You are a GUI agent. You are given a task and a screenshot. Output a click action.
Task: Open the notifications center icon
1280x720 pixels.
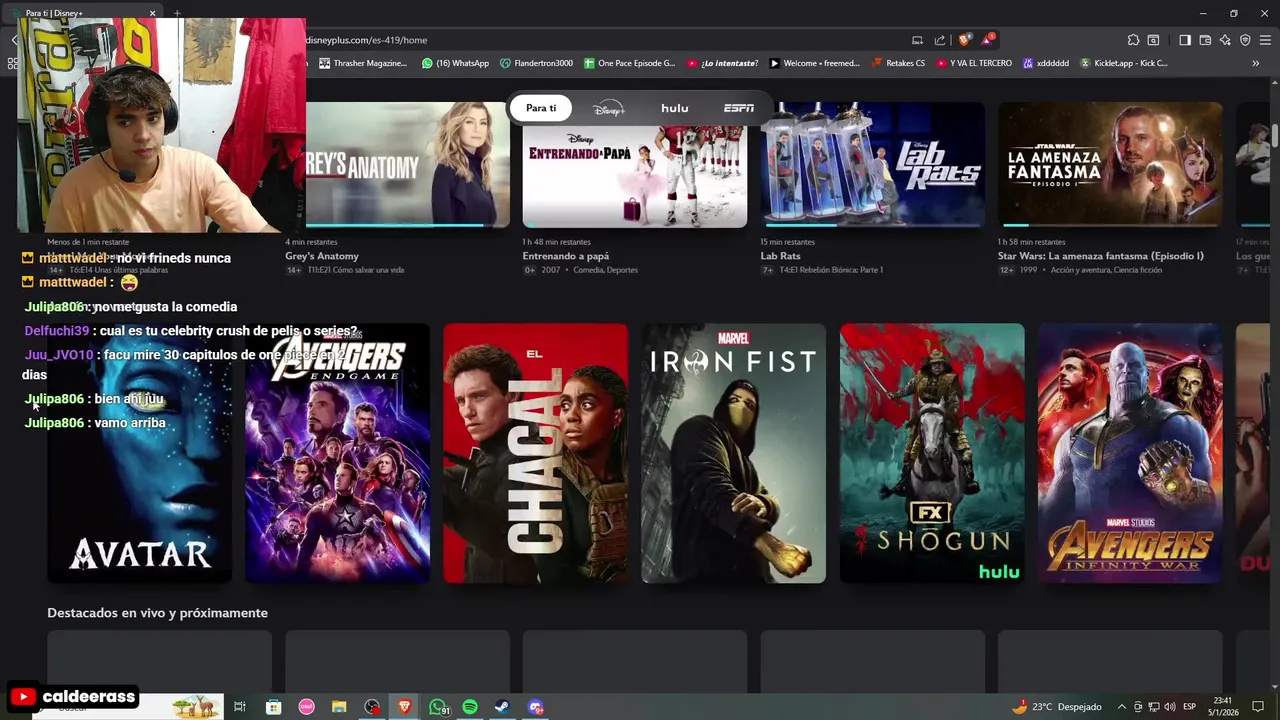tap(1260, 707)
